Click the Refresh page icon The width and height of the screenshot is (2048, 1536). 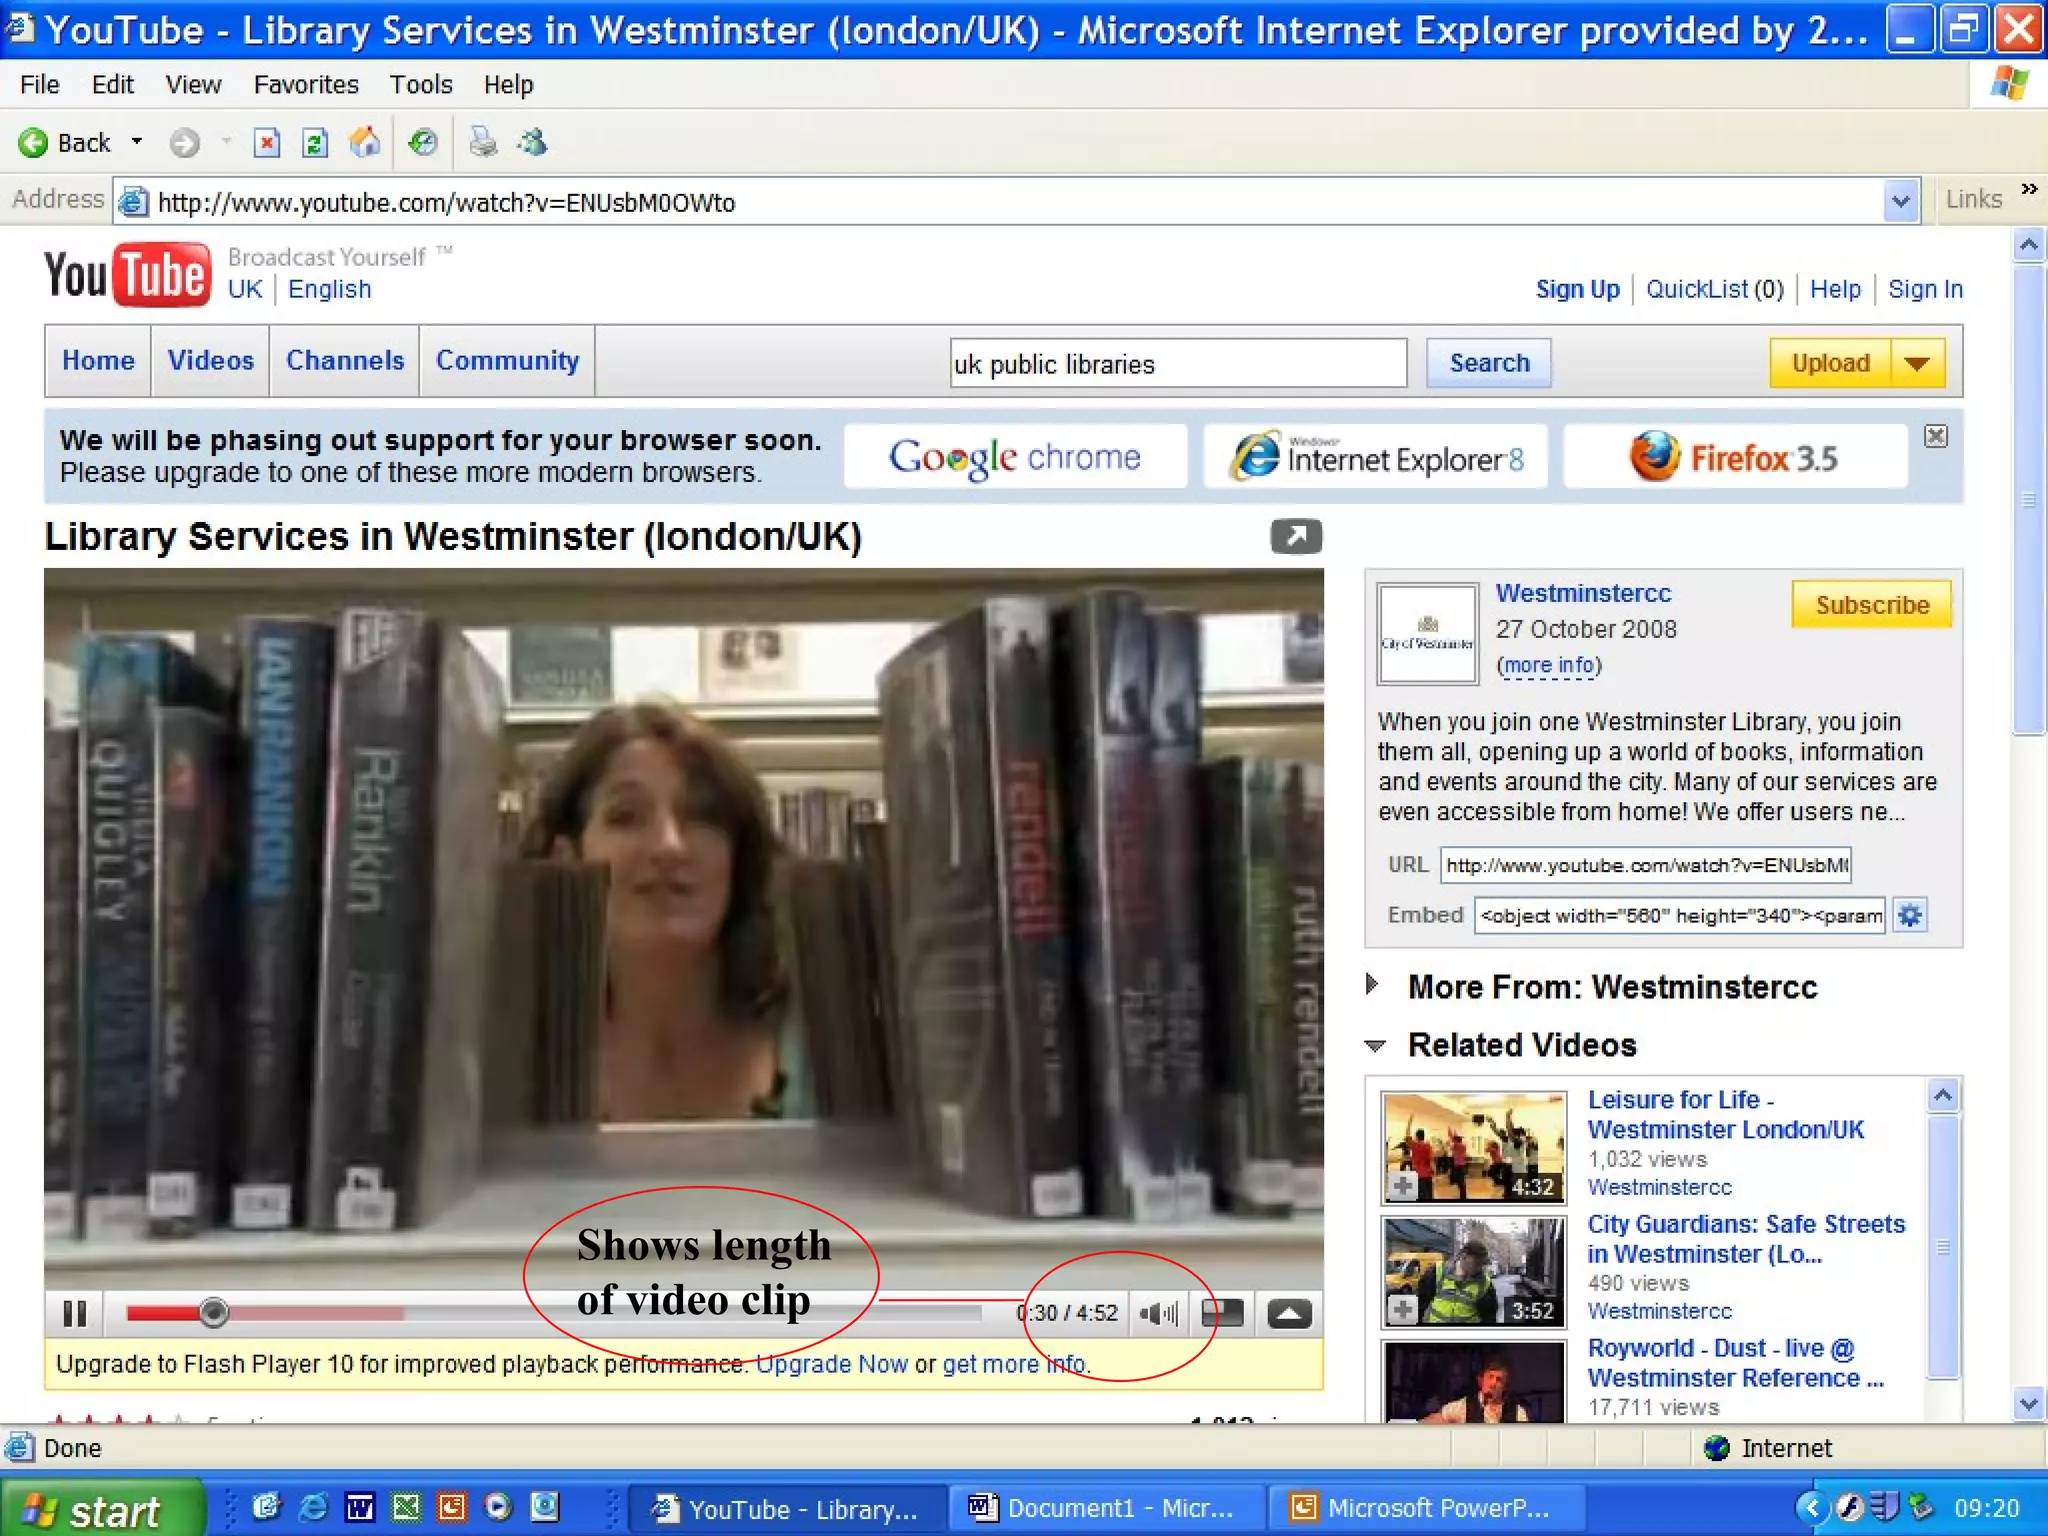pyautogui.click(x=315, y=143)
